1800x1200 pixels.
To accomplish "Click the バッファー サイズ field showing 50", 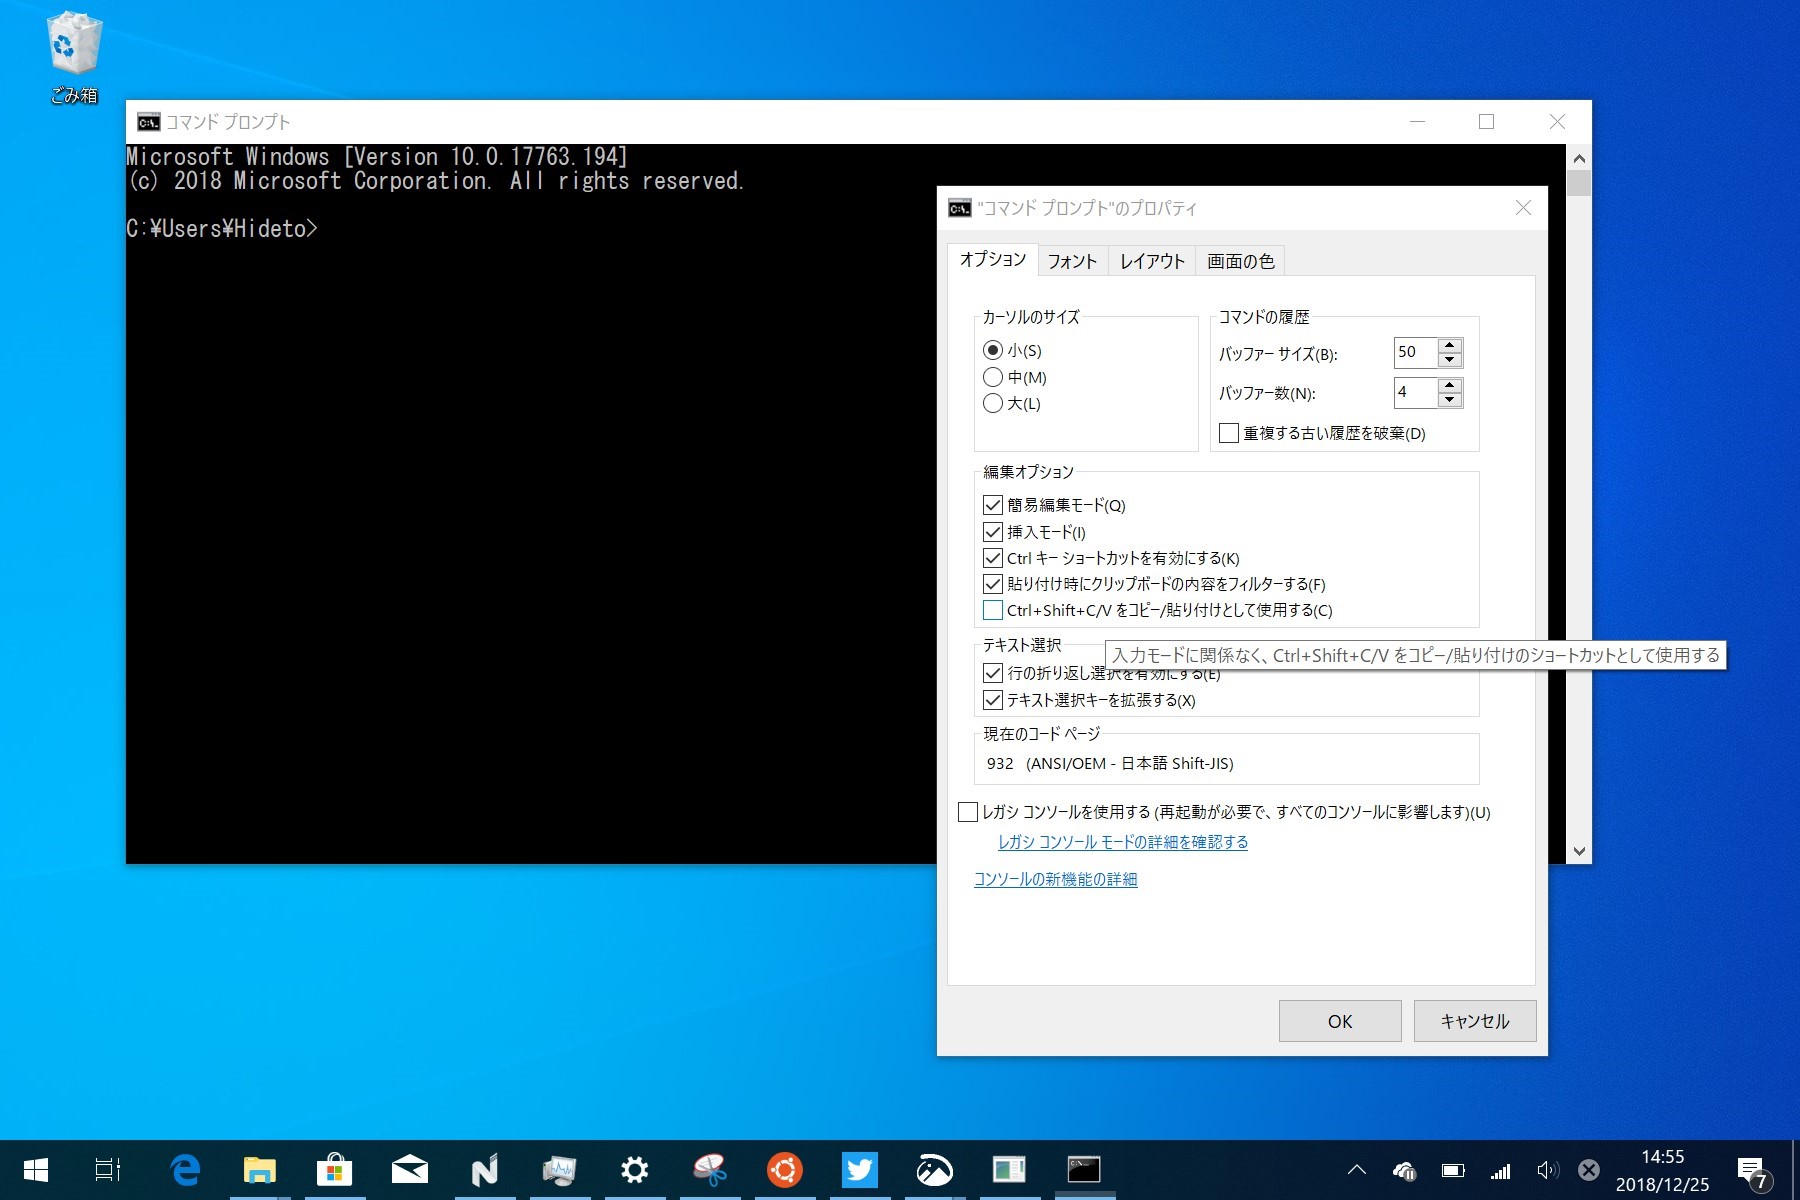I will [x=1416, y=352].
